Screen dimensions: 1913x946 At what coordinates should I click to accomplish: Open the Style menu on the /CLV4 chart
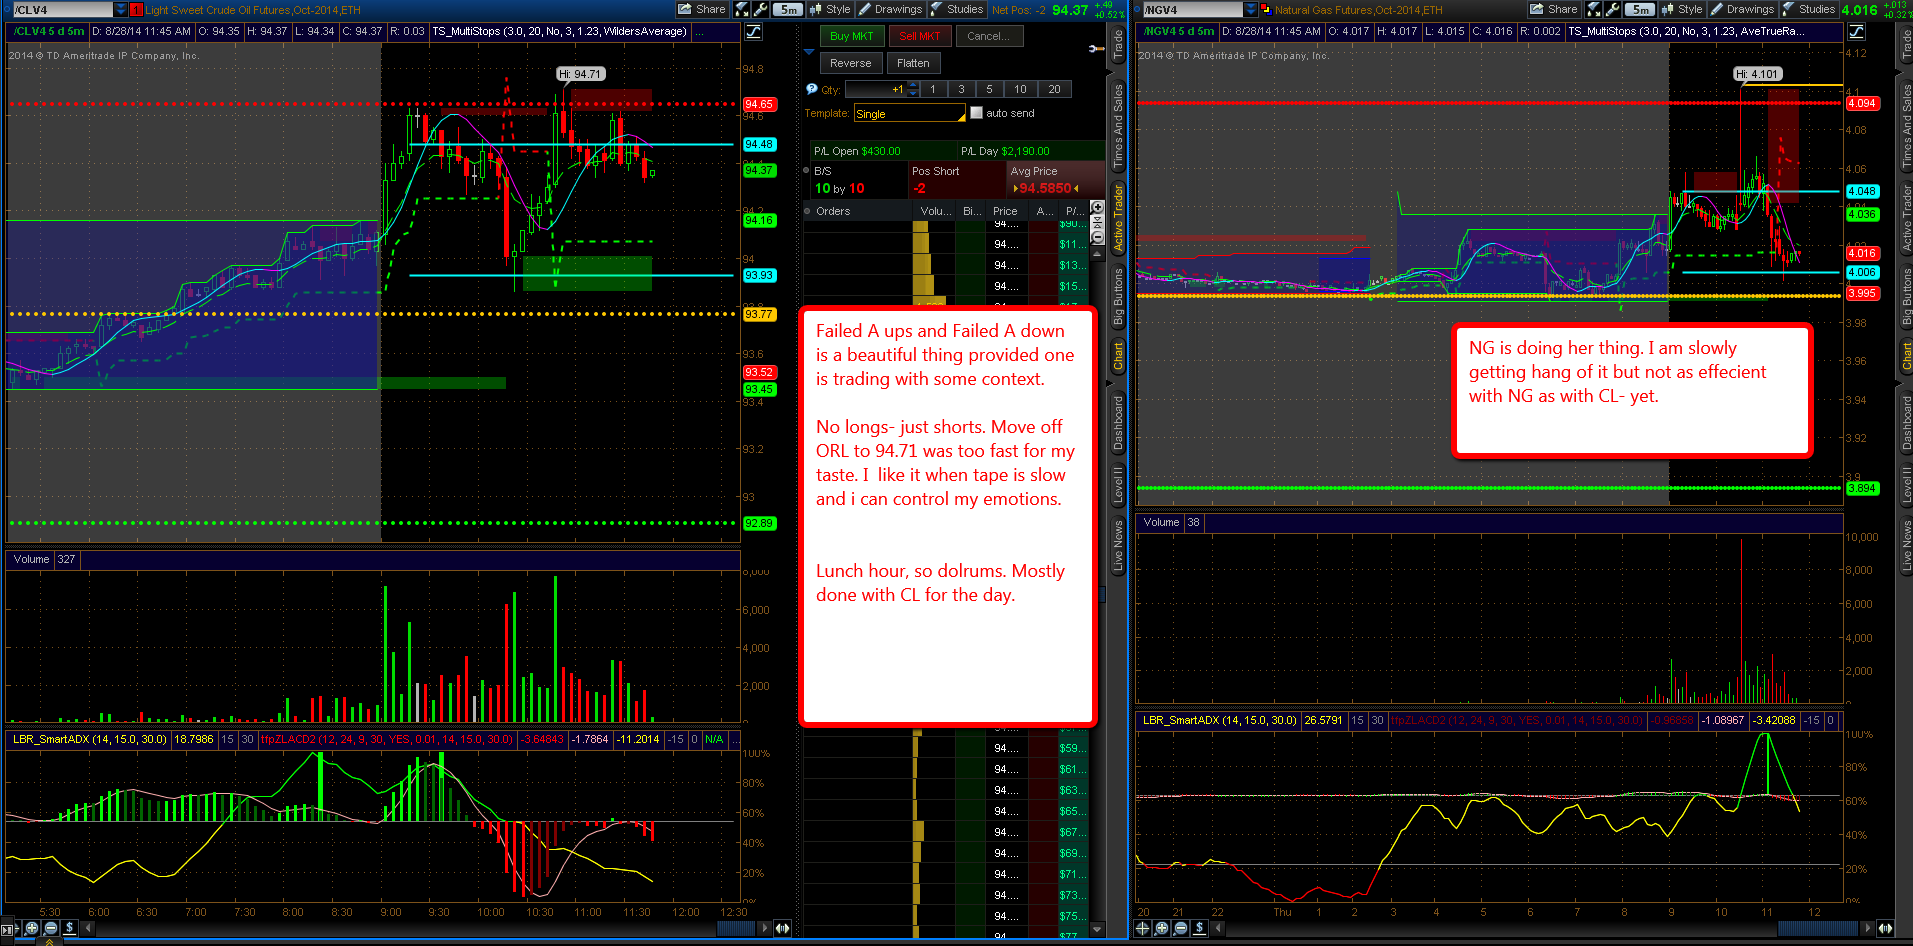point(831,9)
